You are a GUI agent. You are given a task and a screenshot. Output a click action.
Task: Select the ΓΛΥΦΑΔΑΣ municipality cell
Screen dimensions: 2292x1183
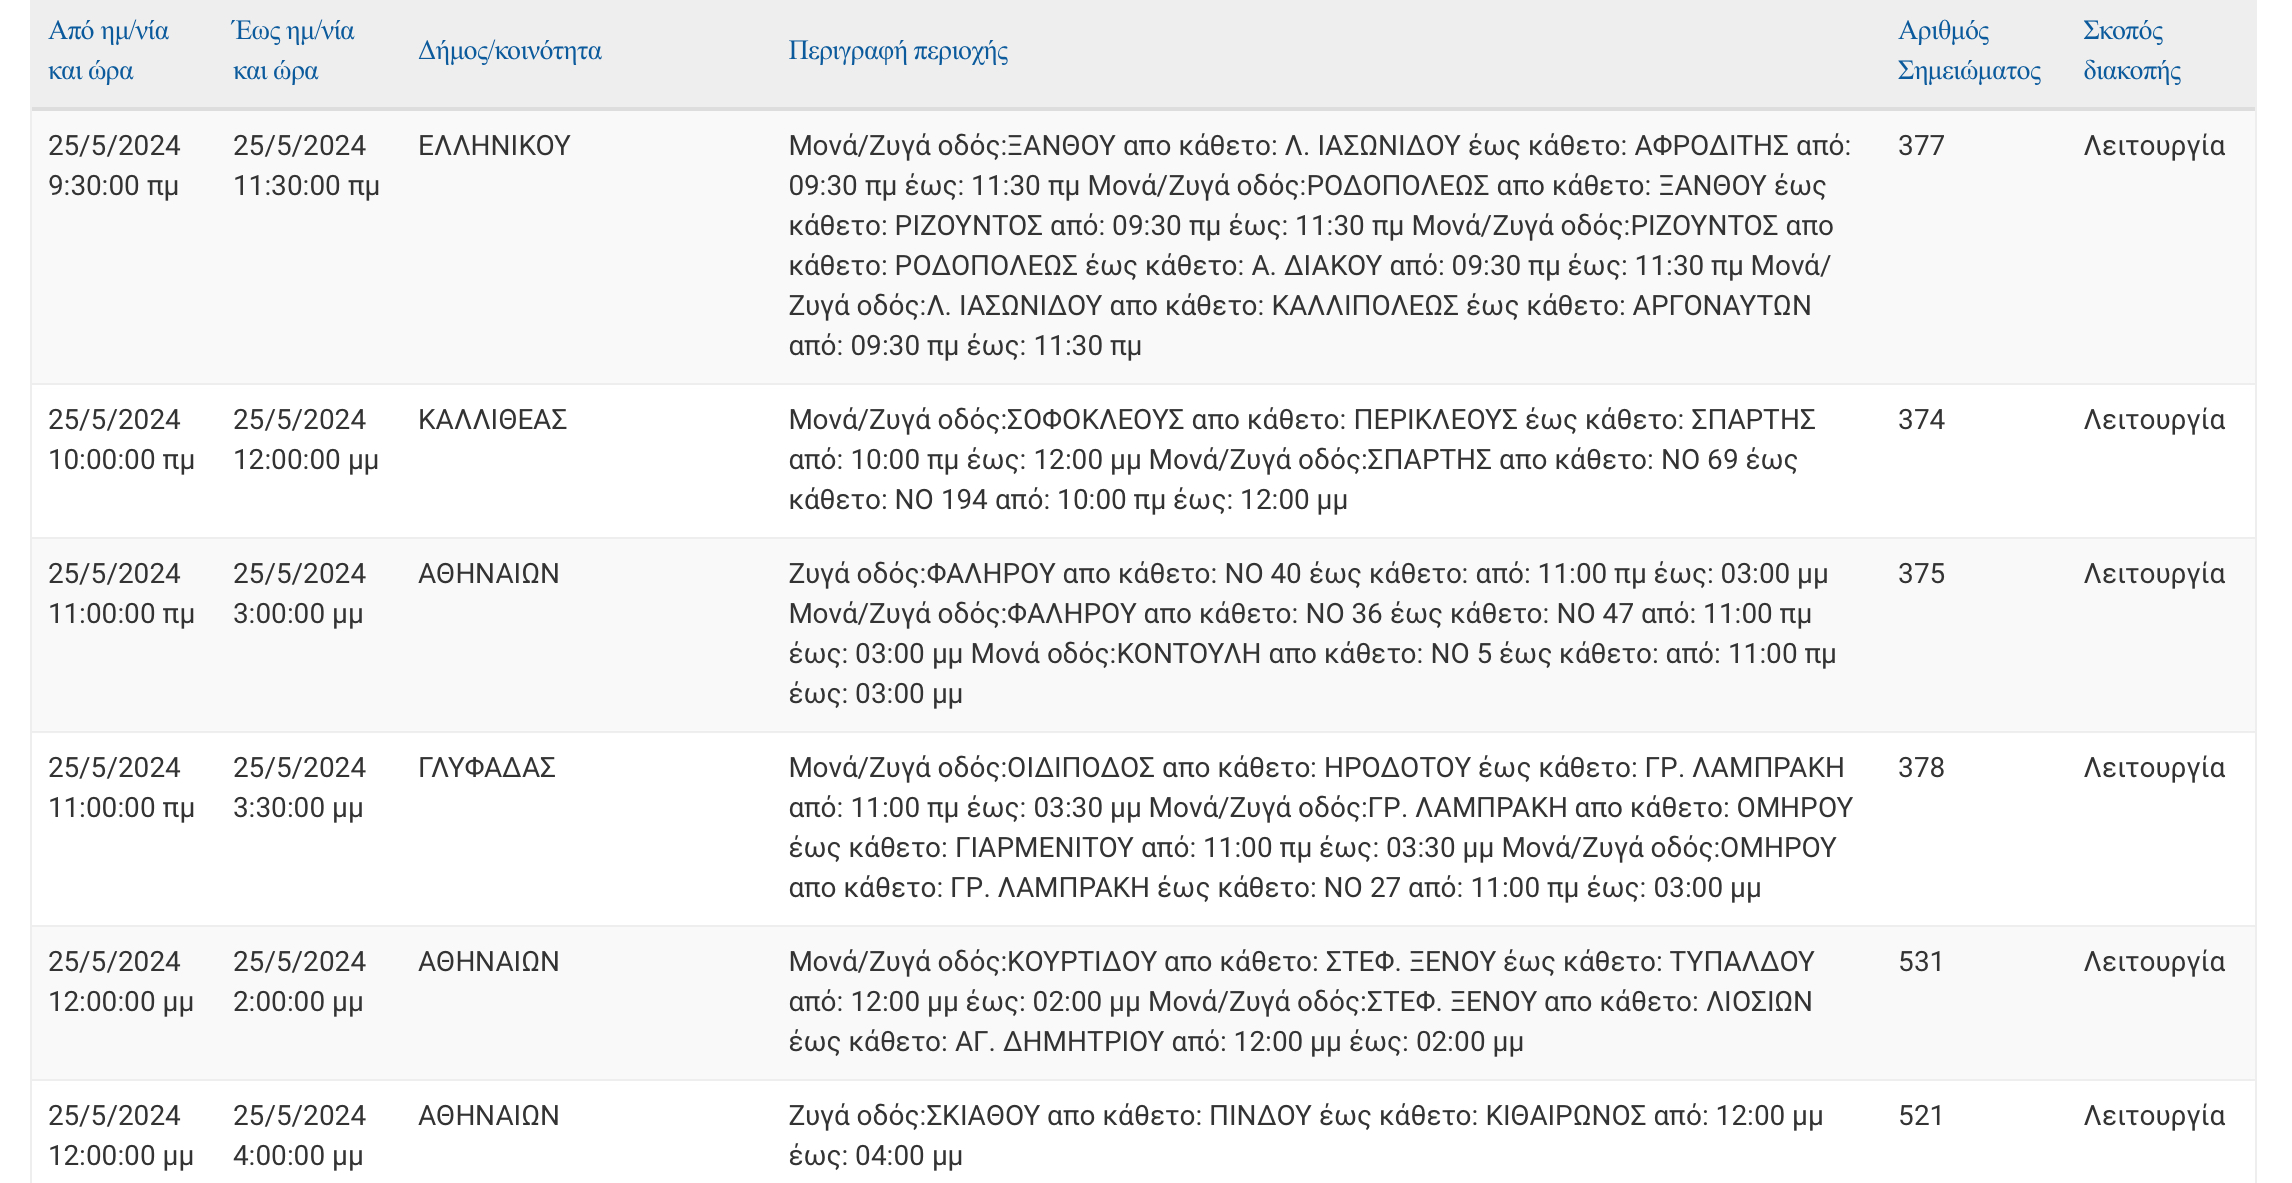tap(486, 768)
